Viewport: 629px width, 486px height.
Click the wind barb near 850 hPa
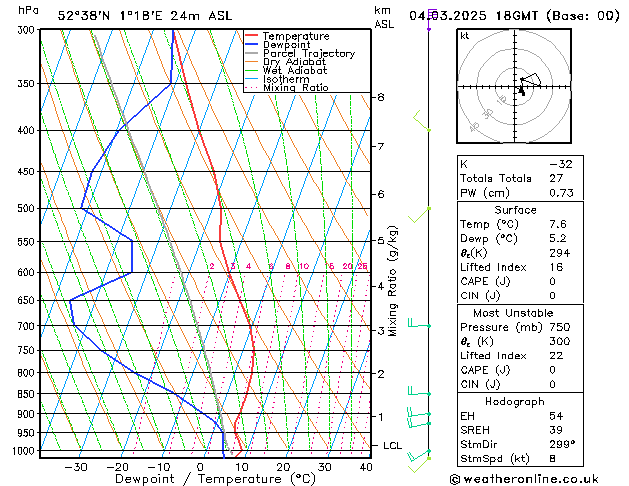coord(418,393)
